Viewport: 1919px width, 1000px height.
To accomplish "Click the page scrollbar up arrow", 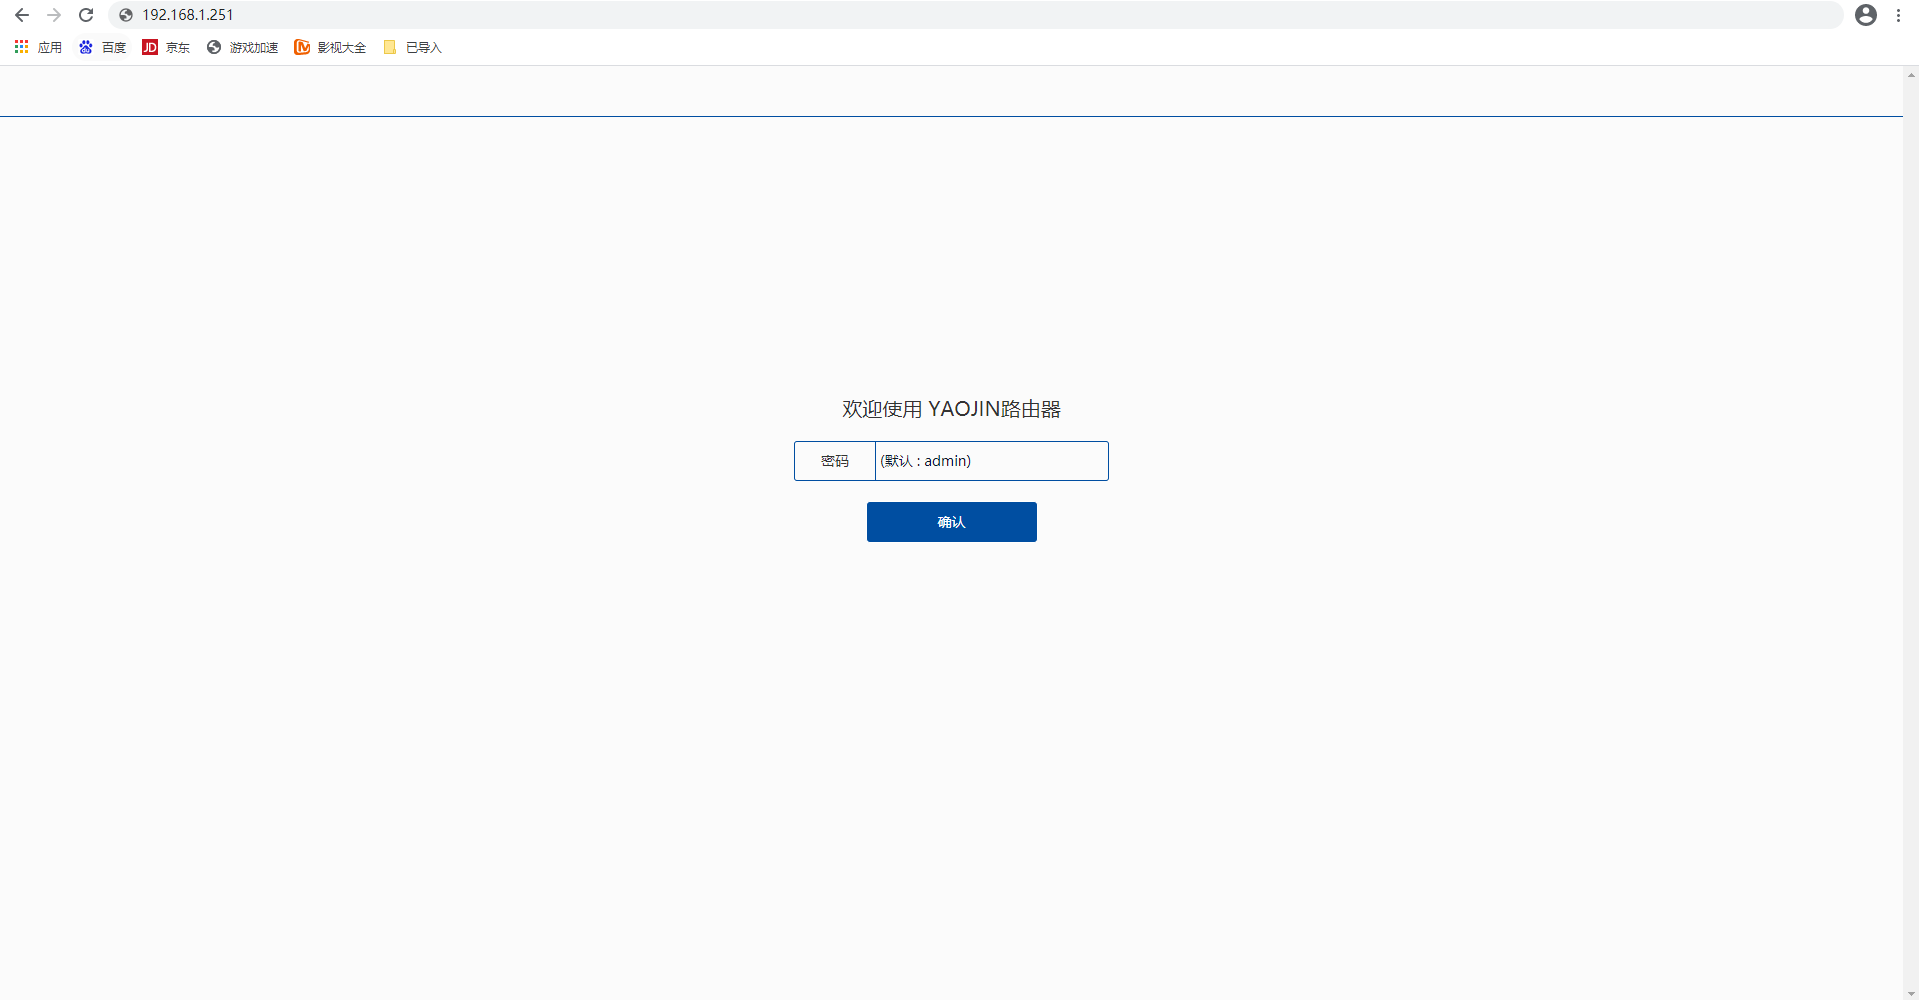I will click(1911, 75).
